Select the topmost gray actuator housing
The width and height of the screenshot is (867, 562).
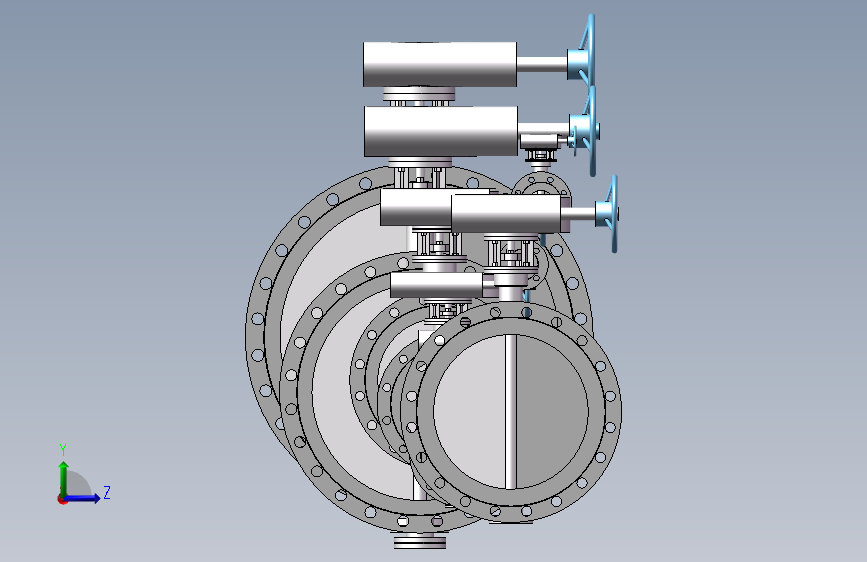tap(440, 64)
